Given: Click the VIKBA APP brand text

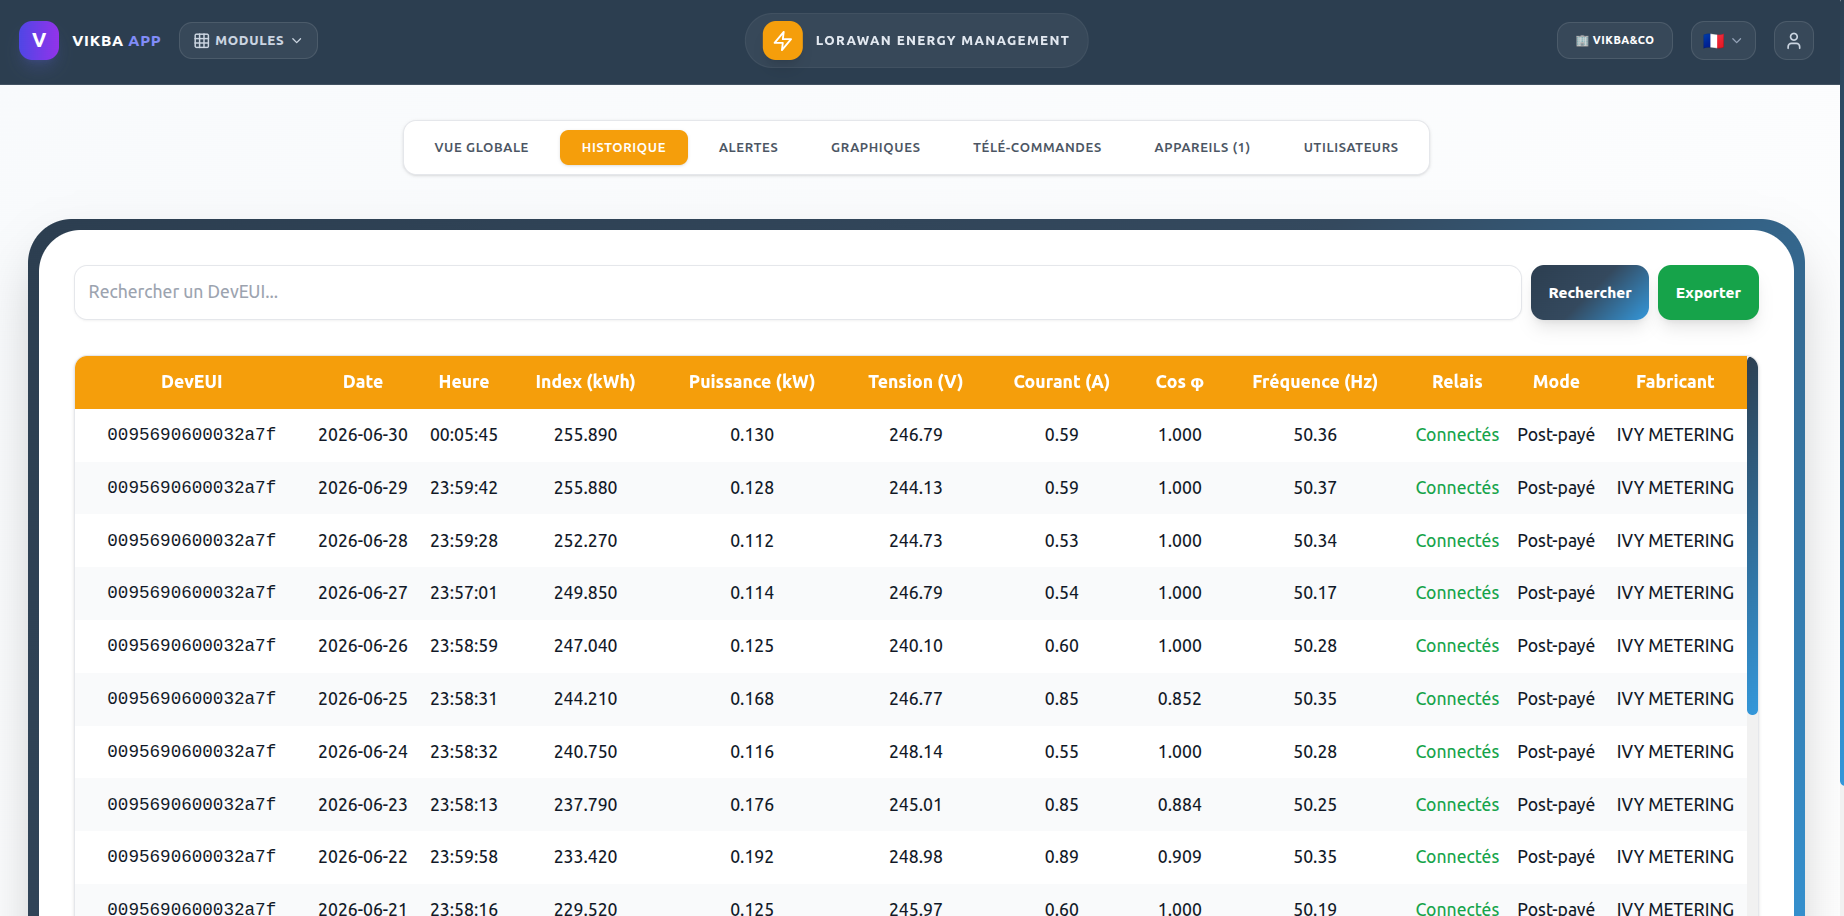Looking at the screenshot, I should tap(116, 41).
